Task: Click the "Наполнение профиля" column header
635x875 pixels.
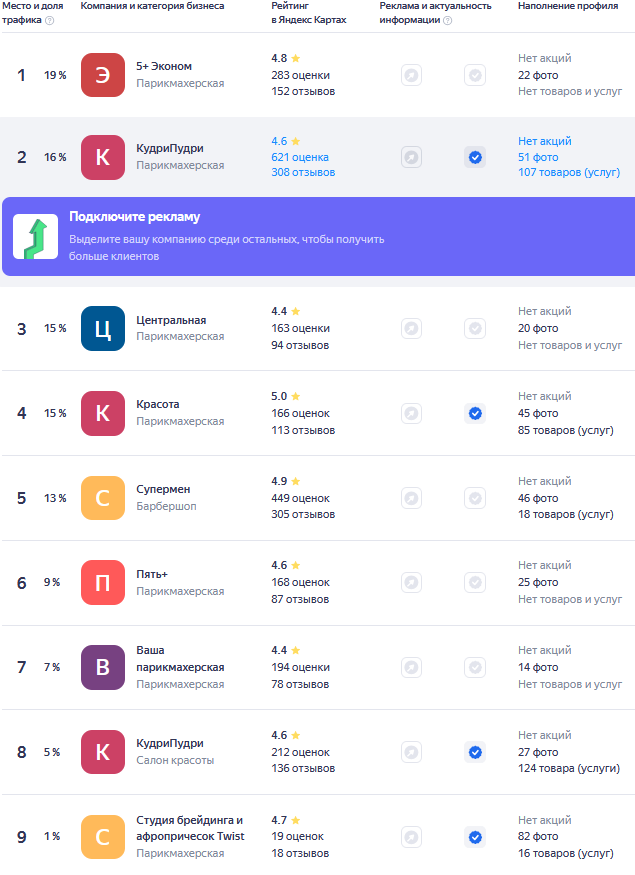Action: pyautogui.click(x=568, y=6)
